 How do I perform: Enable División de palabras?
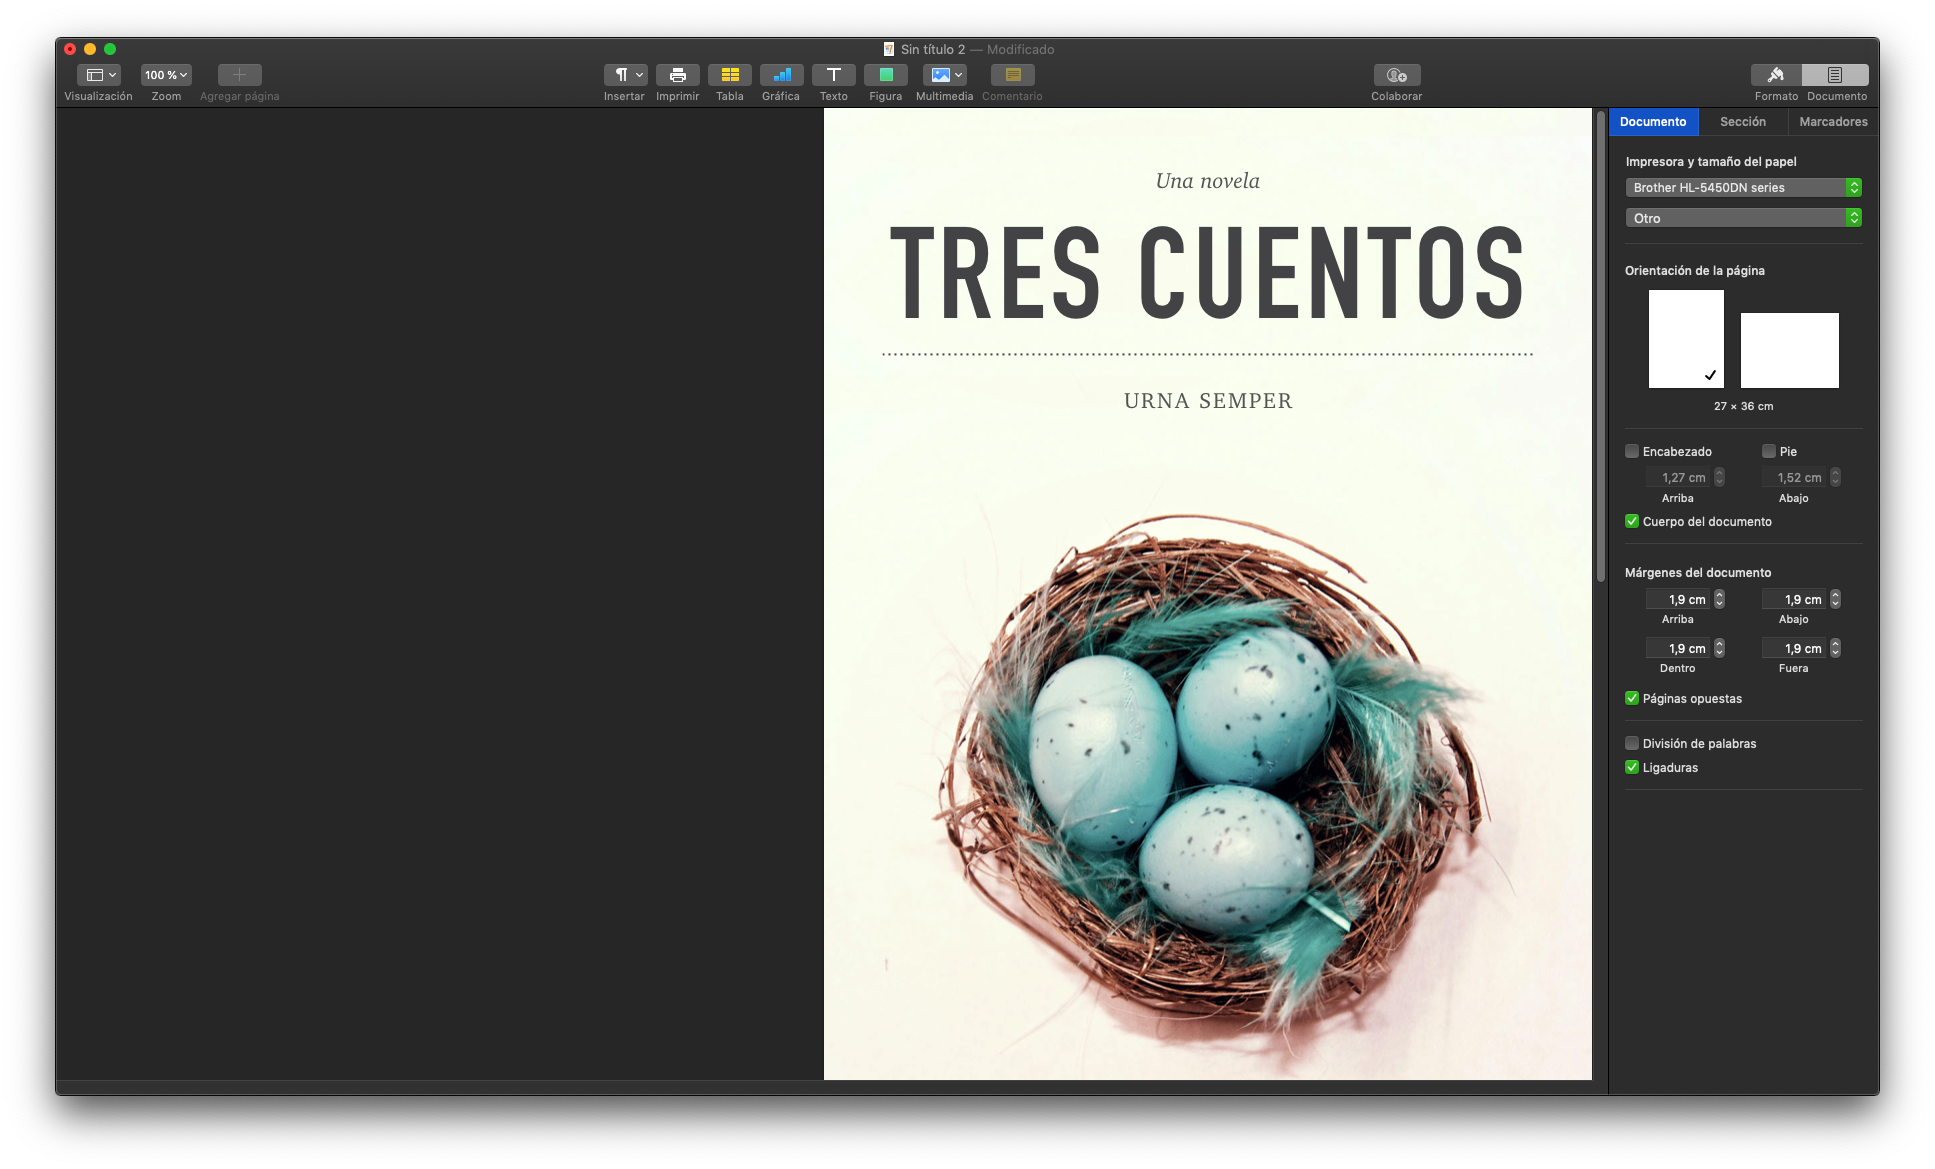pos(1632,743)
